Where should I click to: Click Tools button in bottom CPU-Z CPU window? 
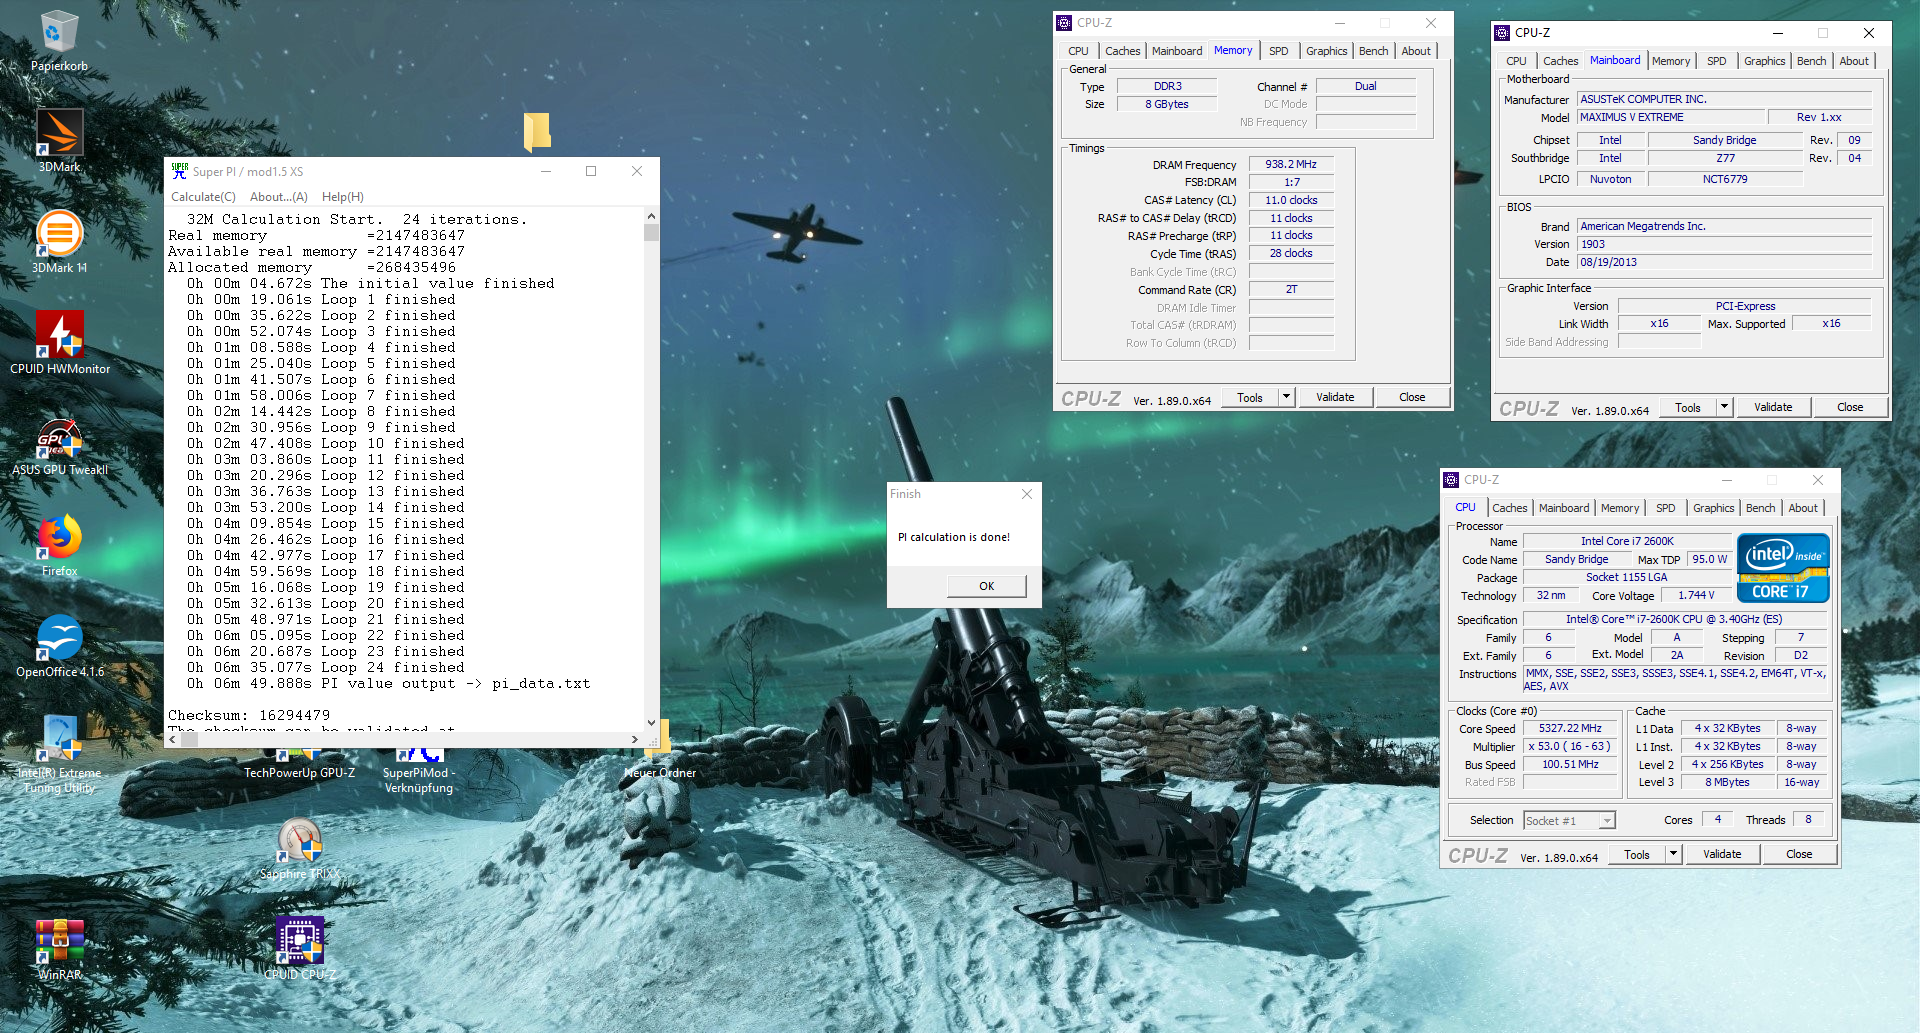(x=1637, y=854)
